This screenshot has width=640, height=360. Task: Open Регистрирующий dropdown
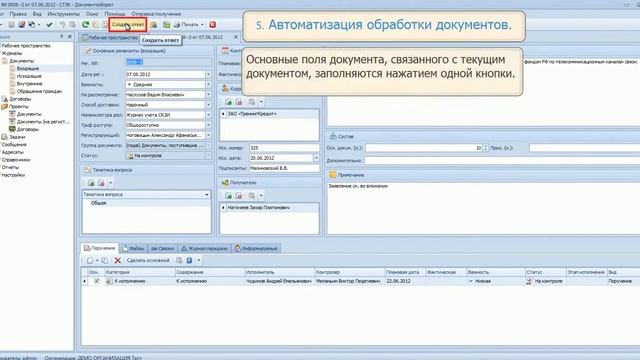(208, 135)
